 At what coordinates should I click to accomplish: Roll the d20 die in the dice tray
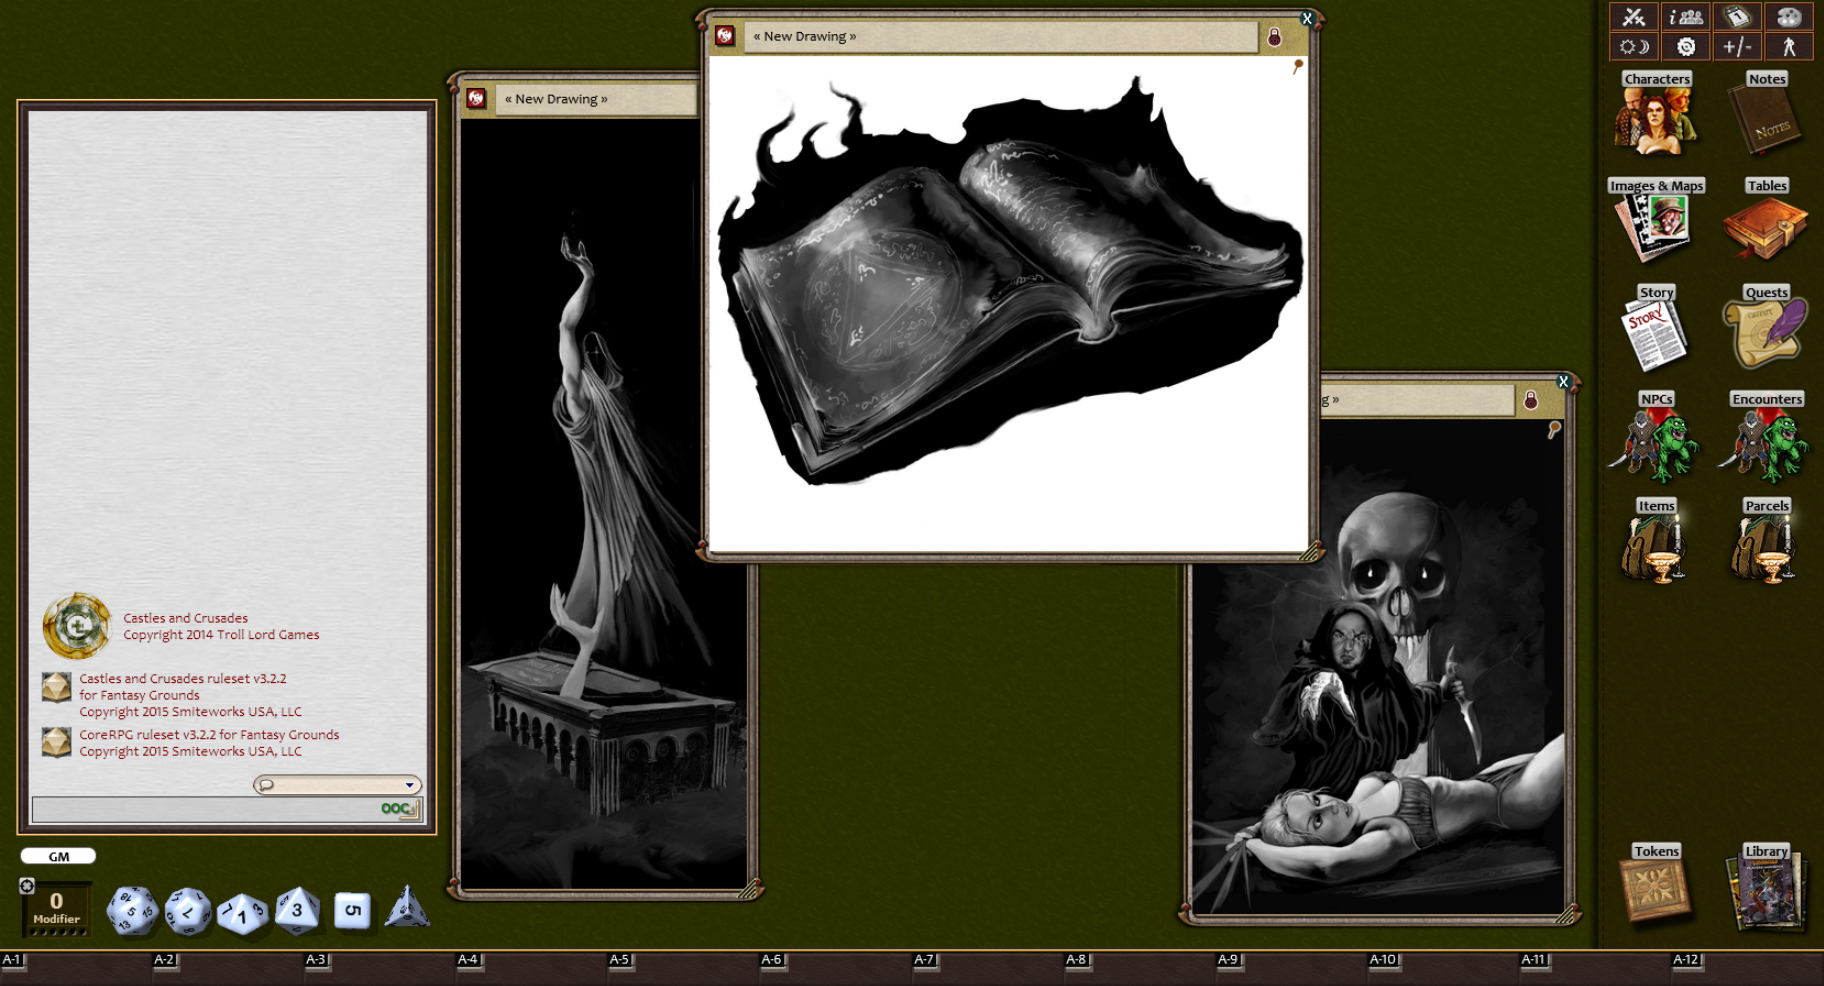(x=131, y=909)
